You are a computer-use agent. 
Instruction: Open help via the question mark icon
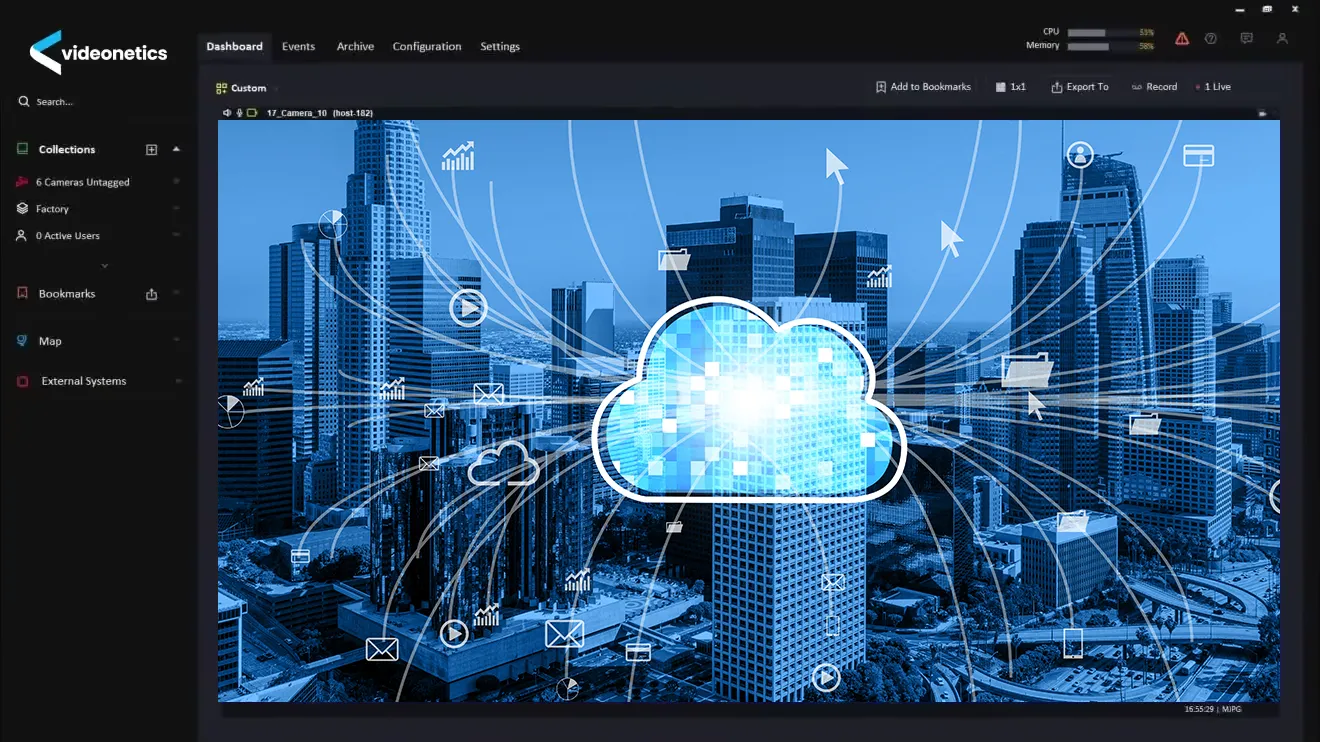click(x=1211, y=39)
